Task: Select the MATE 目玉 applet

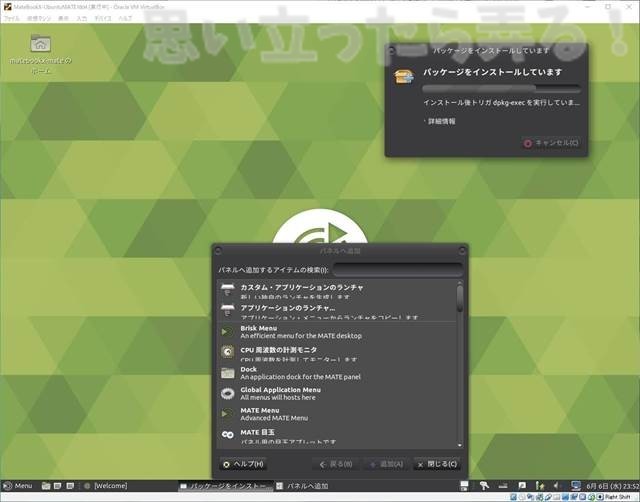Action: click(338, 435)
